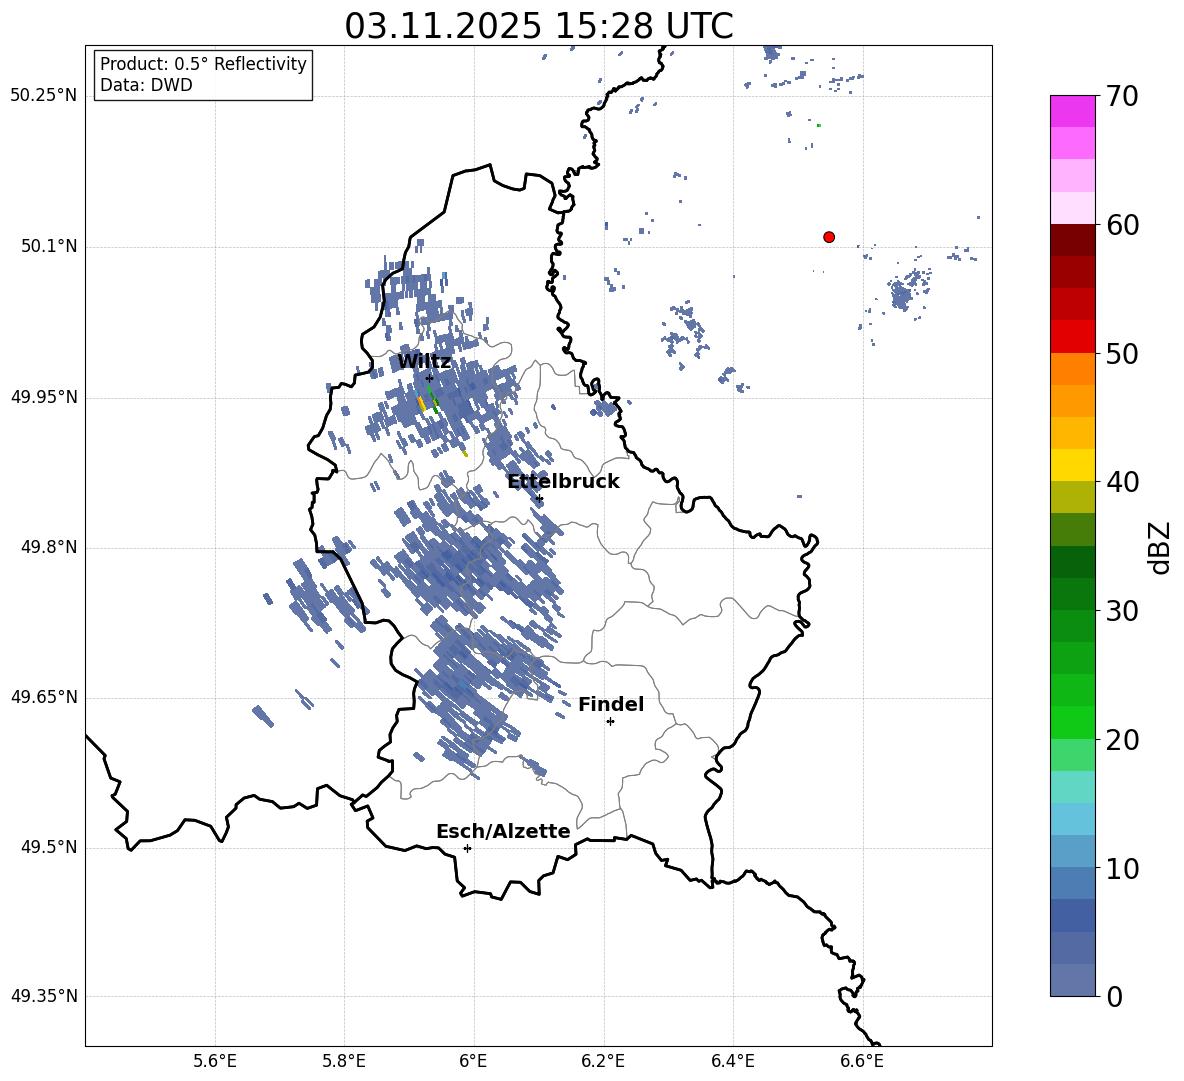The height and width of the screenshot is (1081, 1184).
Task: Click the colorbar tick label 60
Action: click(1123, 225)
